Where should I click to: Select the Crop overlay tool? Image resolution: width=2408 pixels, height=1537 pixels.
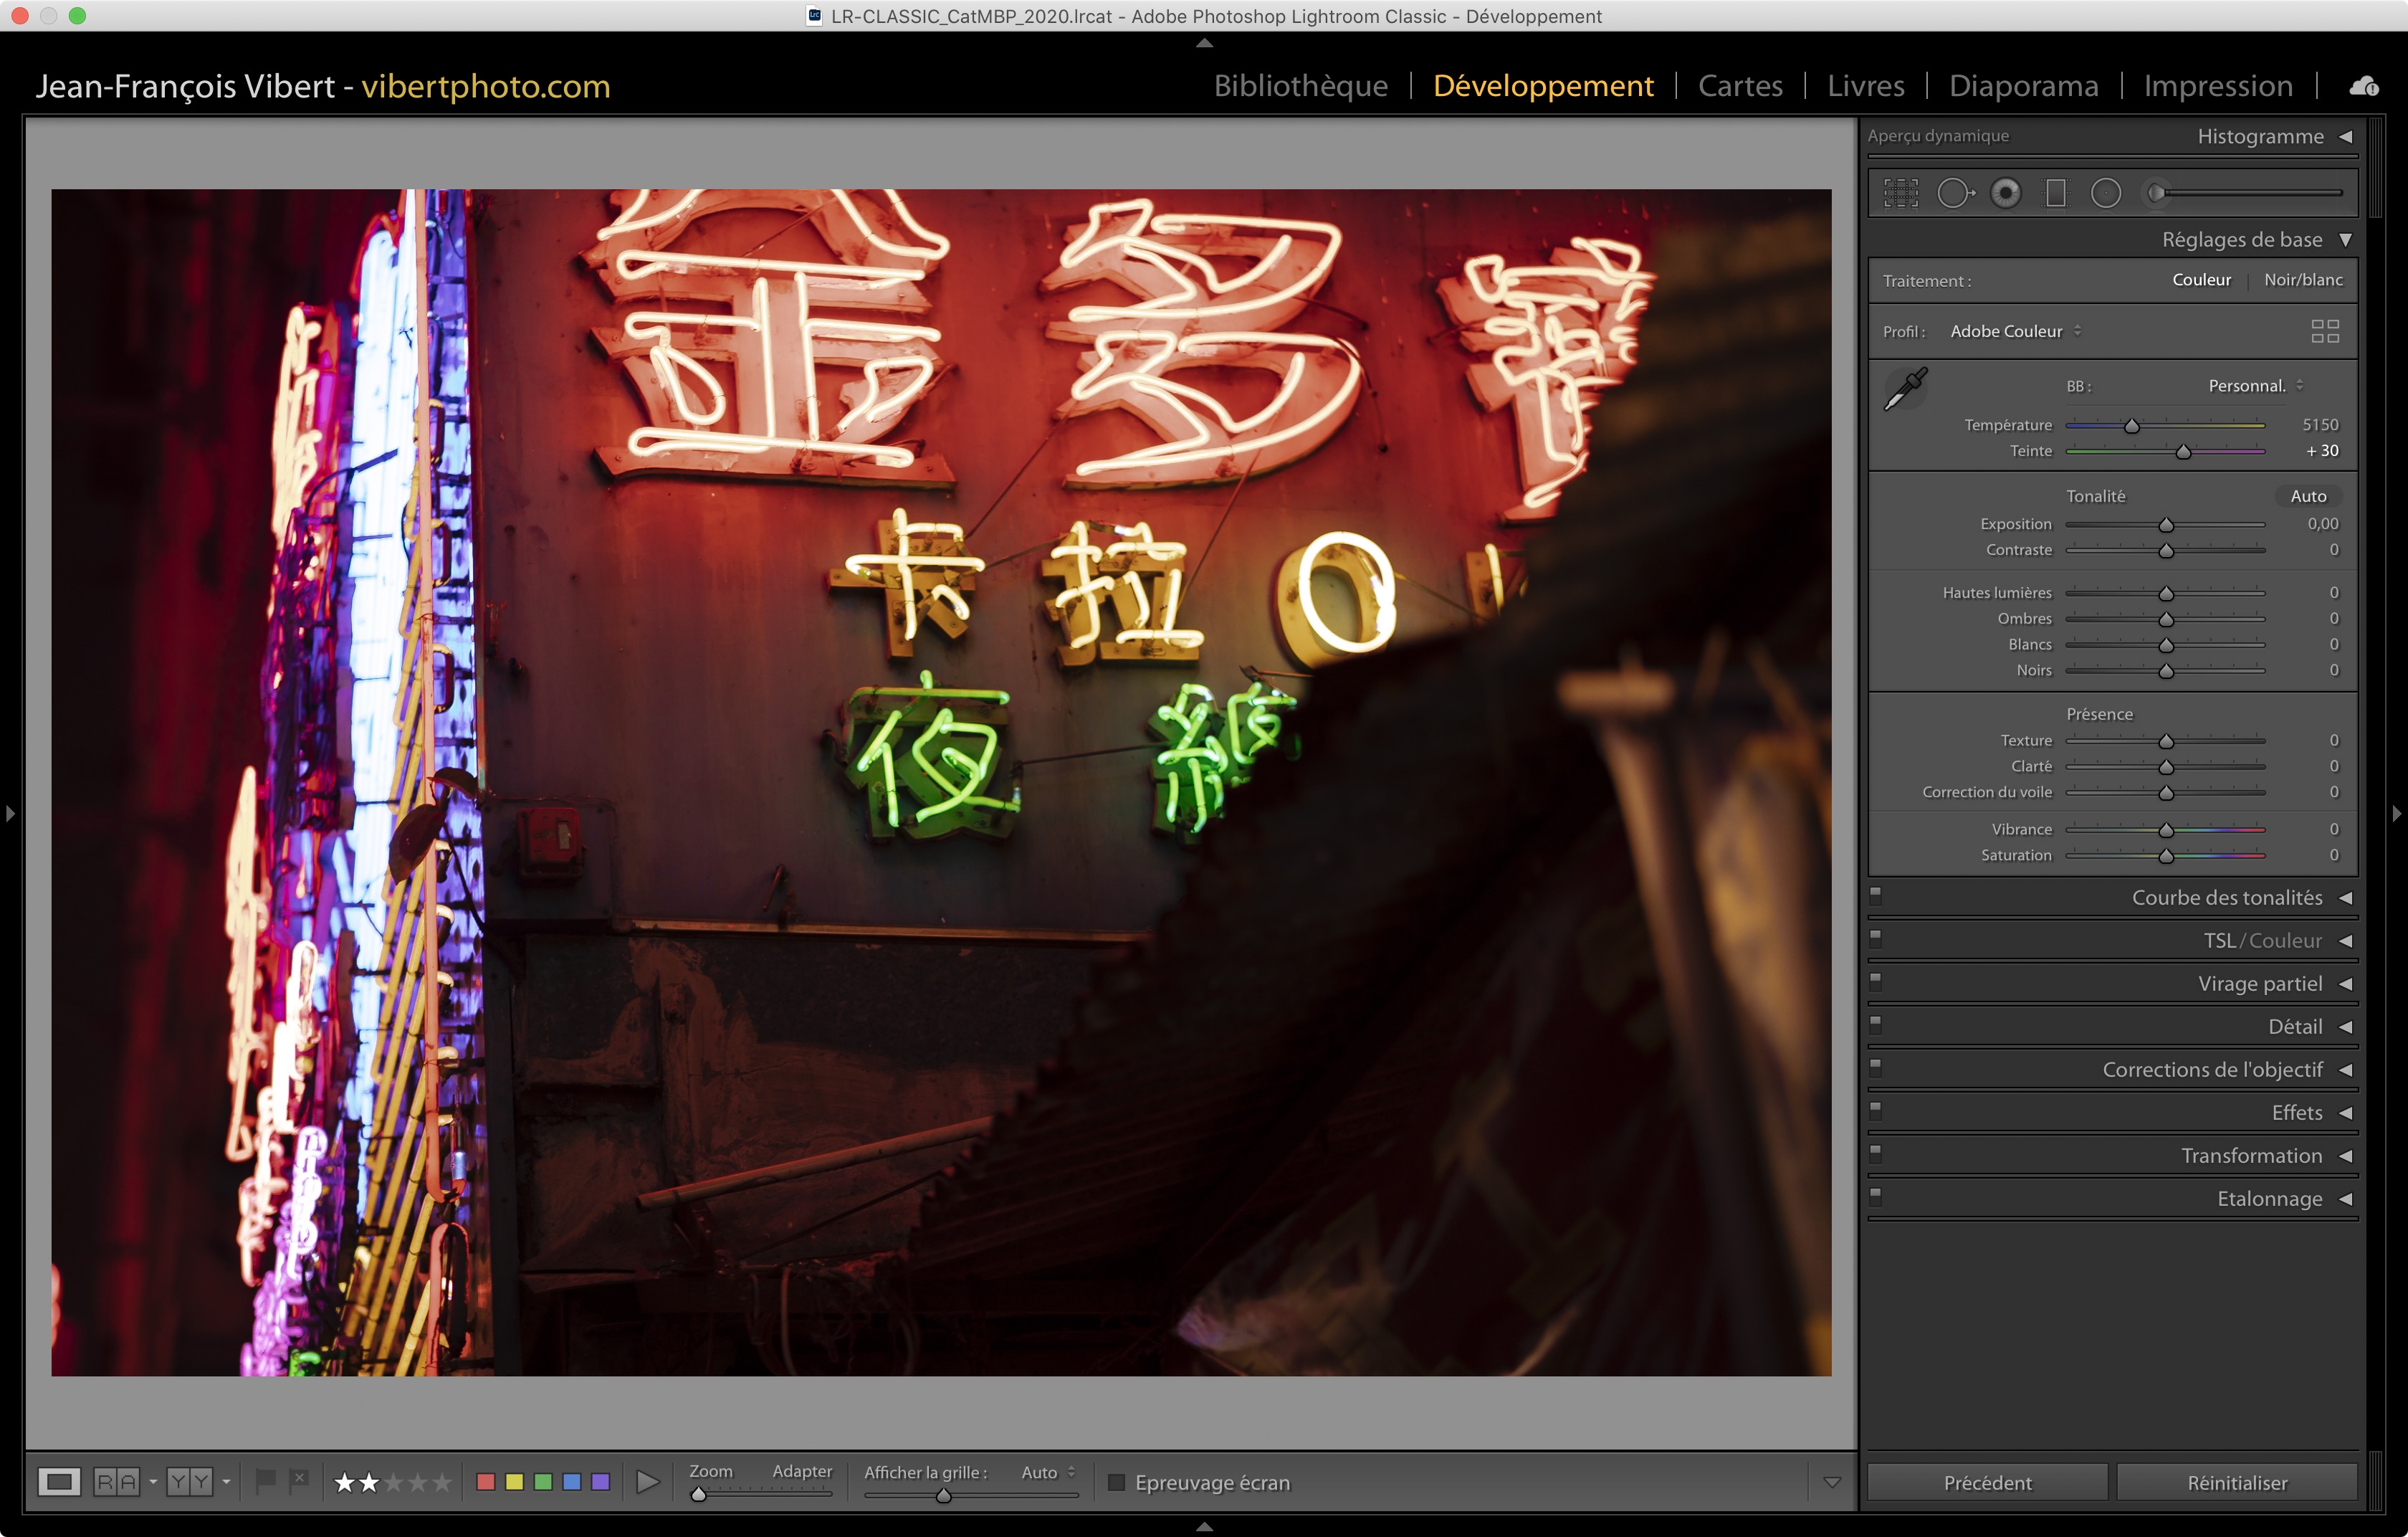coord(1900,193)
